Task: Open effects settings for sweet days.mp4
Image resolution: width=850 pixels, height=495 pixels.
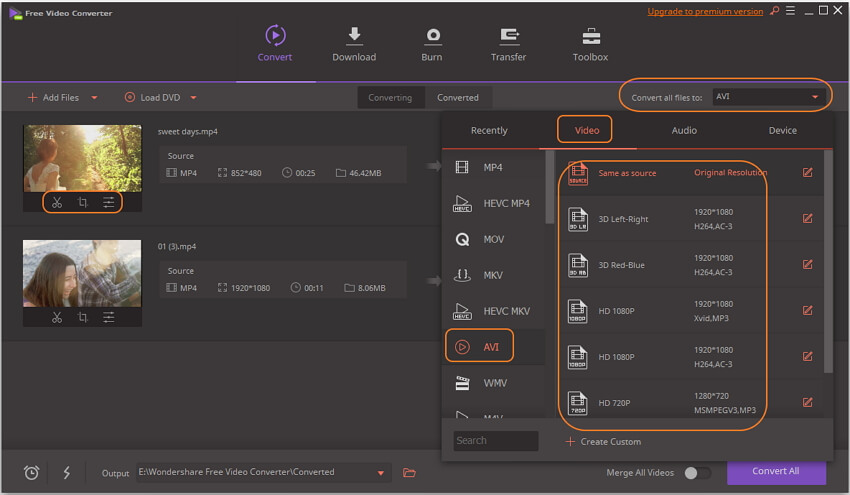Action: (108, 203)
